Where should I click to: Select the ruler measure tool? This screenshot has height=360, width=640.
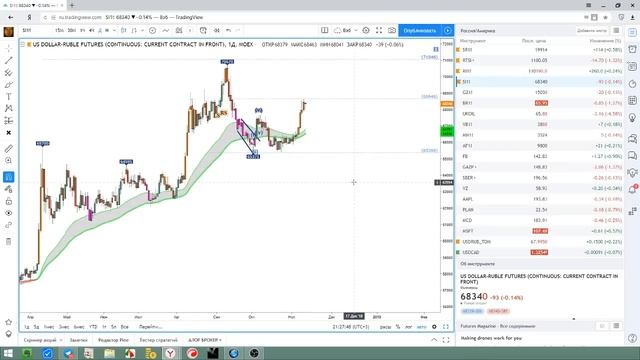[x=9, y=149]
